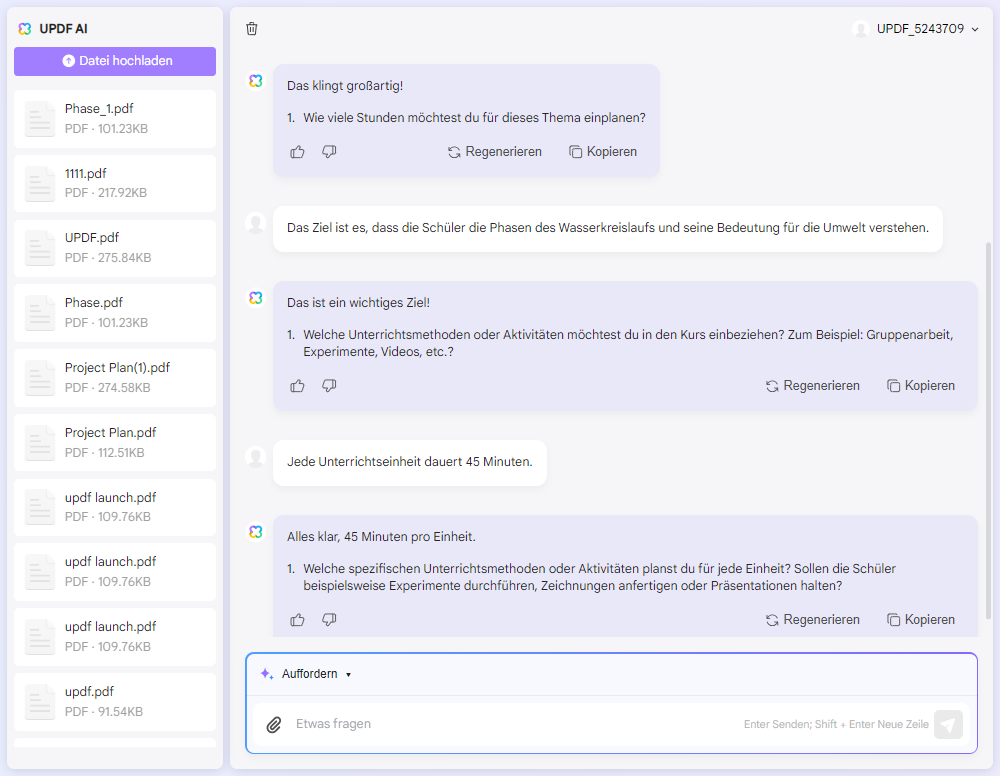This screenshot has height=776, width=1000.
Task: Thumbs down the 'Das ist ein wichtiges Ziel!' reply
Action: [x=329, y=386]
